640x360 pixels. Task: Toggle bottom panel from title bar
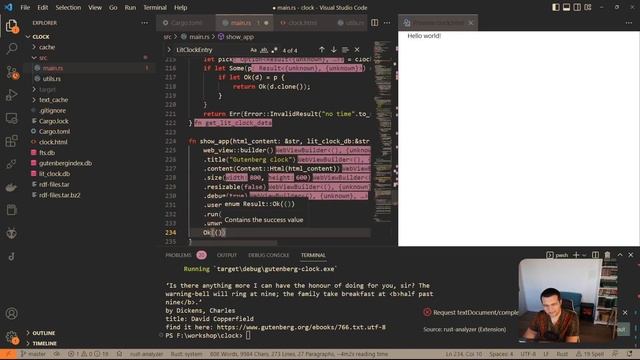pos(566,7)
